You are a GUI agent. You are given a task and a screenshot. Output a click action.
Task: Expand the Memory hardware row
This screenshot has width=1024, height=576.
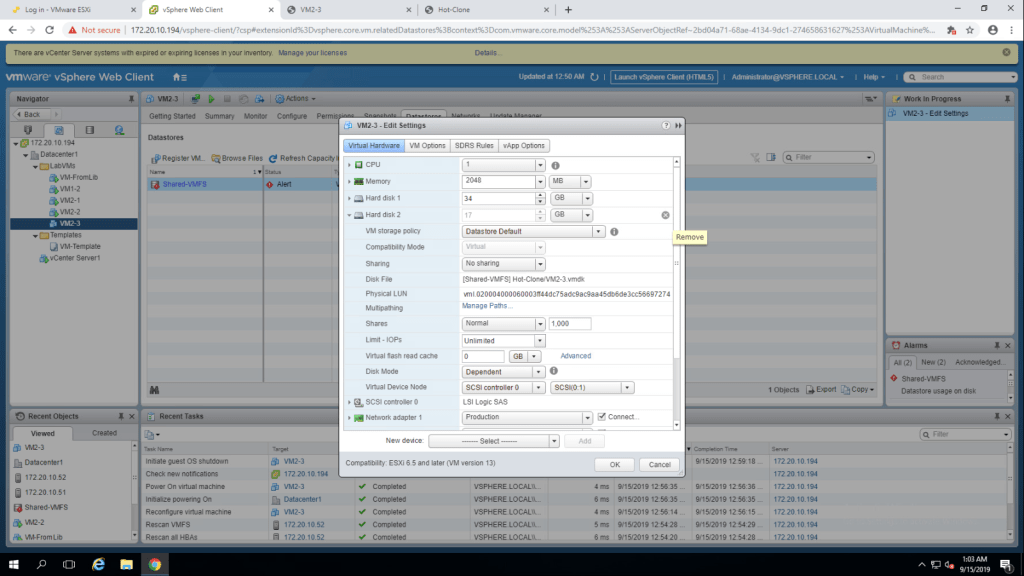tap(349, 182)
